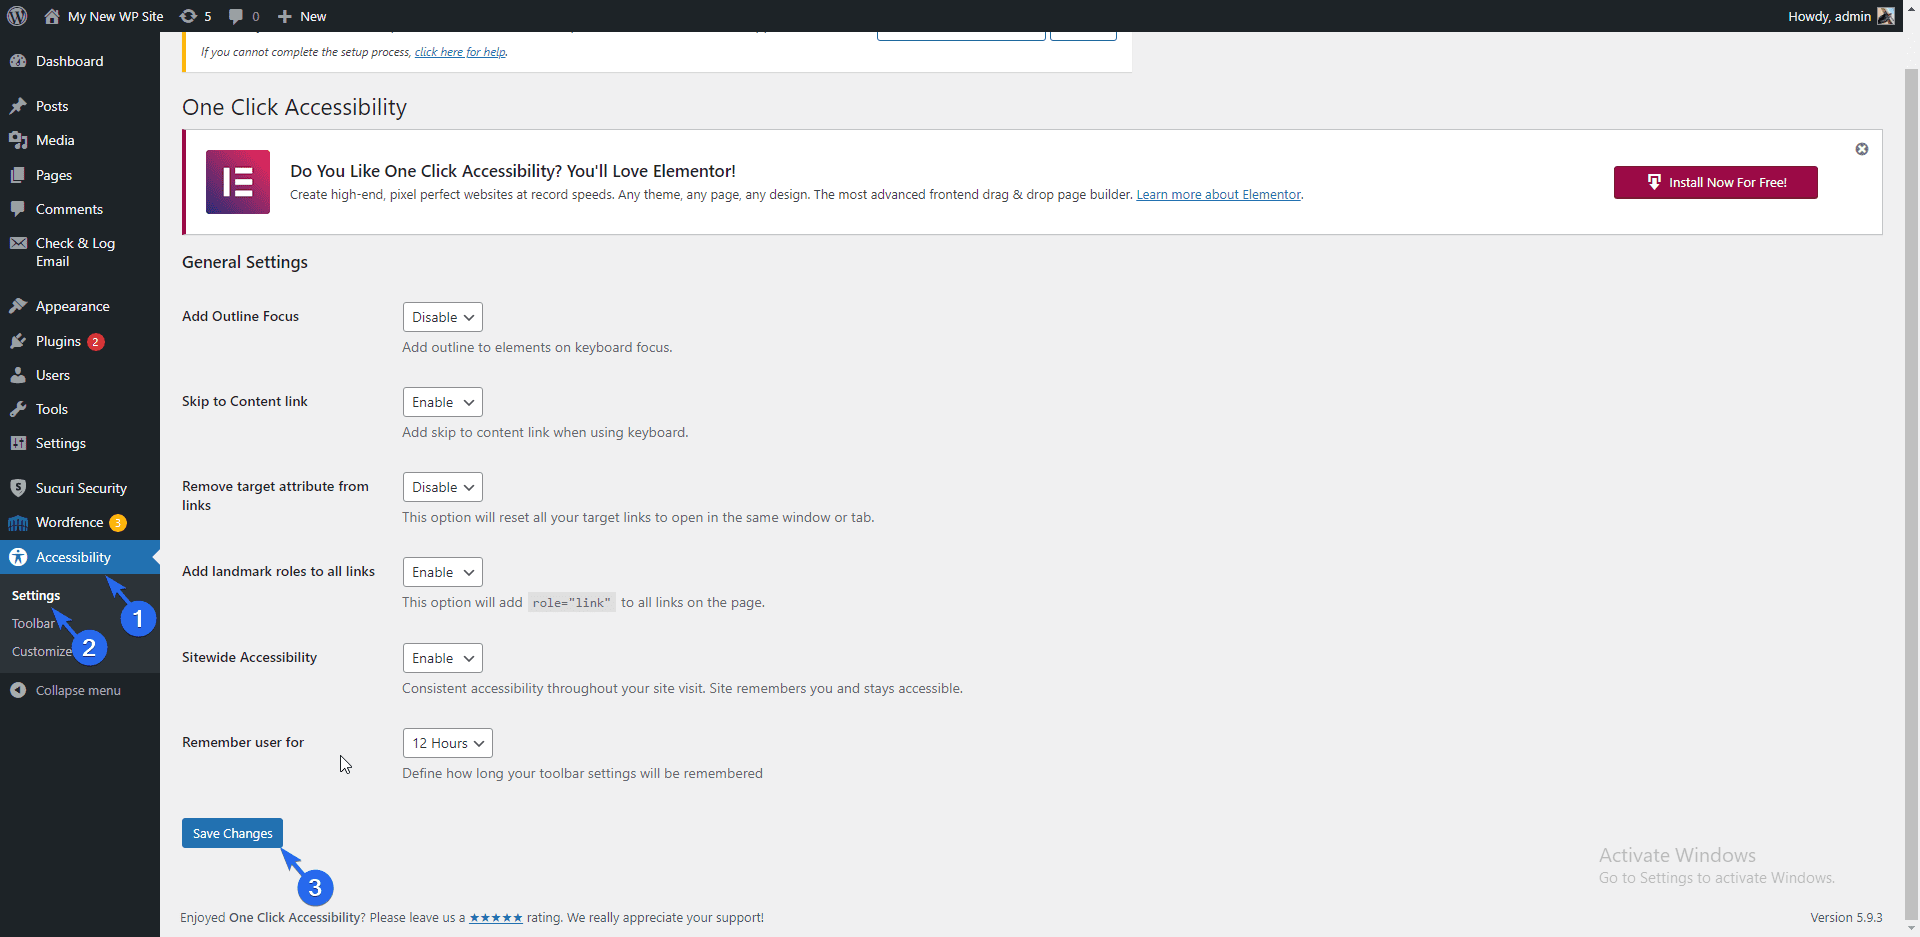Click the Elementor logo in the banner
This screenshot has height=937, width=1920.
tap(238, 182)
